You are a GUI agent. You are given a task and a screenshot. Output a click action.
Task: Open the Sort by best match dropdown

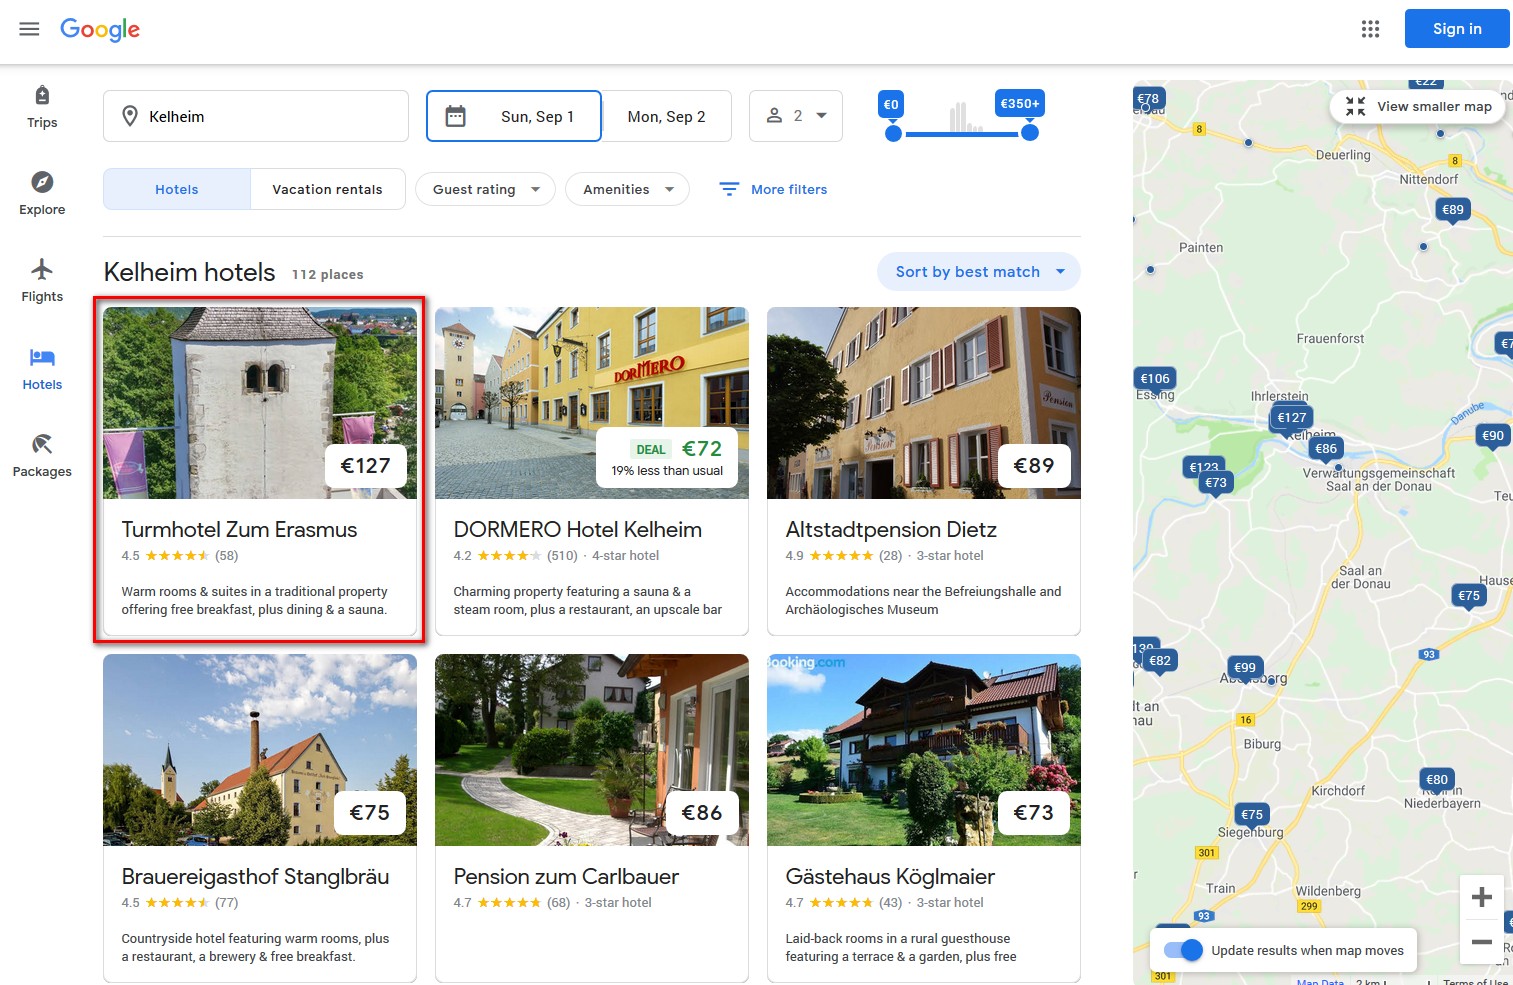pyautogui.click(x=977, y=271)
